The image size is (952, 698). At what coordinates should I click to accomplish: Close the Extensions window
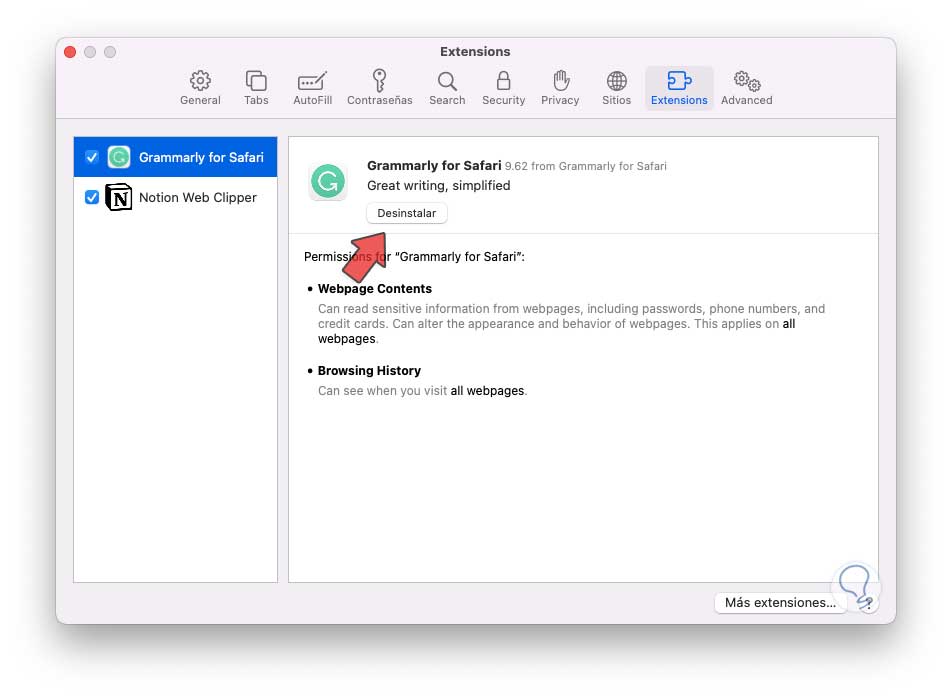coord(70,52)
